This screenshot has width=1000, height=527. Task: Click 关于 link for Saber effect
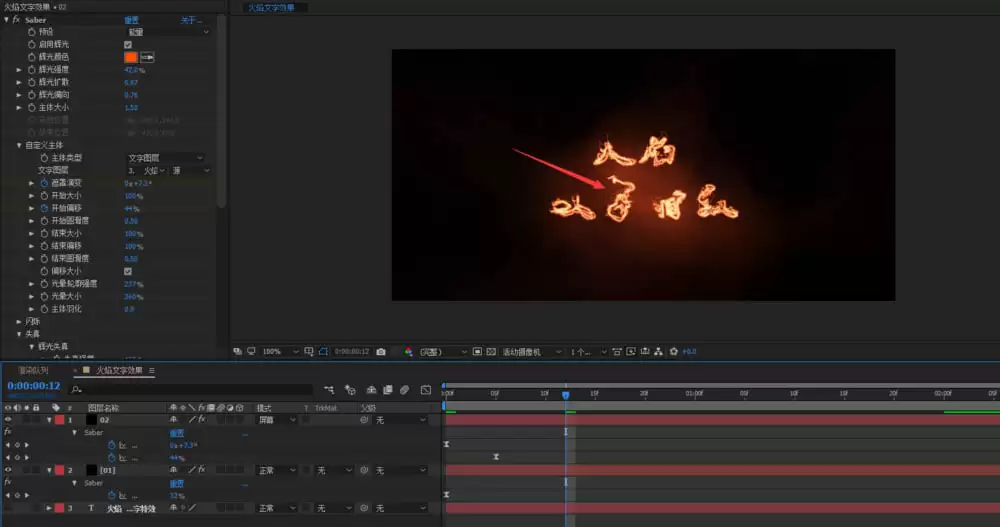(x=191, y=20)
